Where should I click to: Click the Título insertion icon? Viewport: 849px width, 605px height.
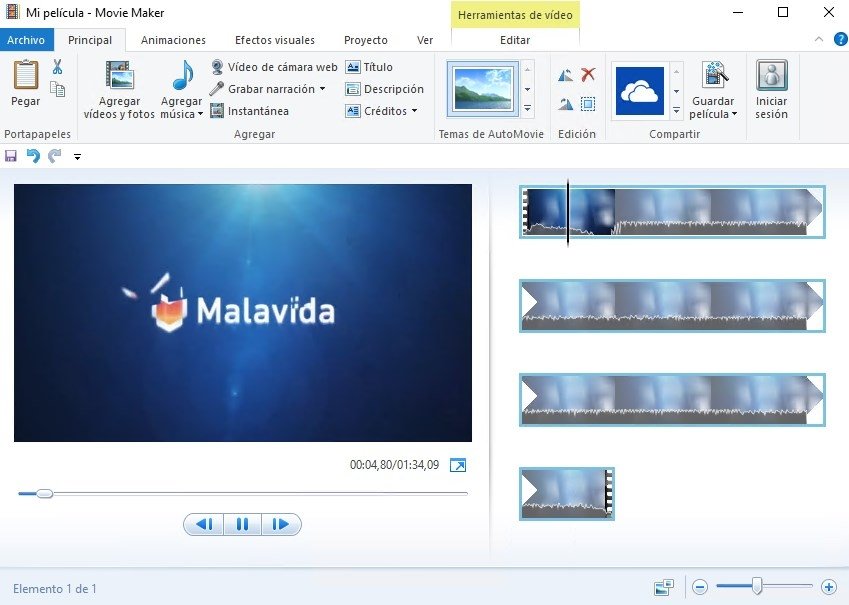tap(352, 66)
